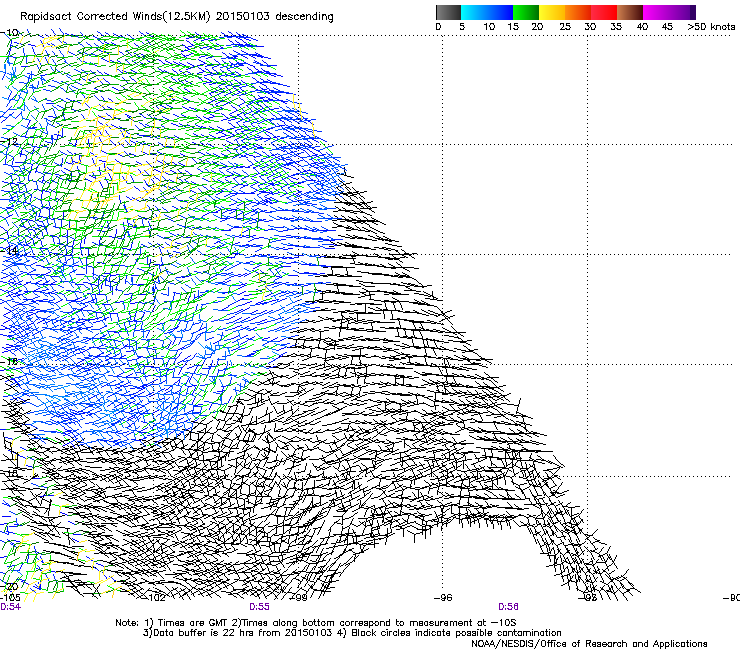740x650 pixels.
Task: Click the 'NOAA/NESDIS/Office of Research and Applications' credit
Action: click(x=589, y=644)
